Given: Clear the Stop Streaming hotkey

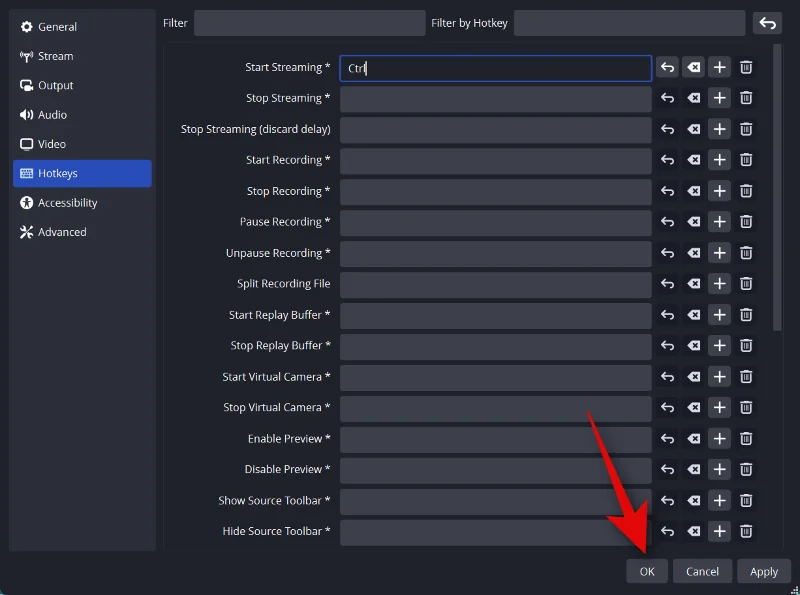Looking at the screenshot, I should click(693, 98).
